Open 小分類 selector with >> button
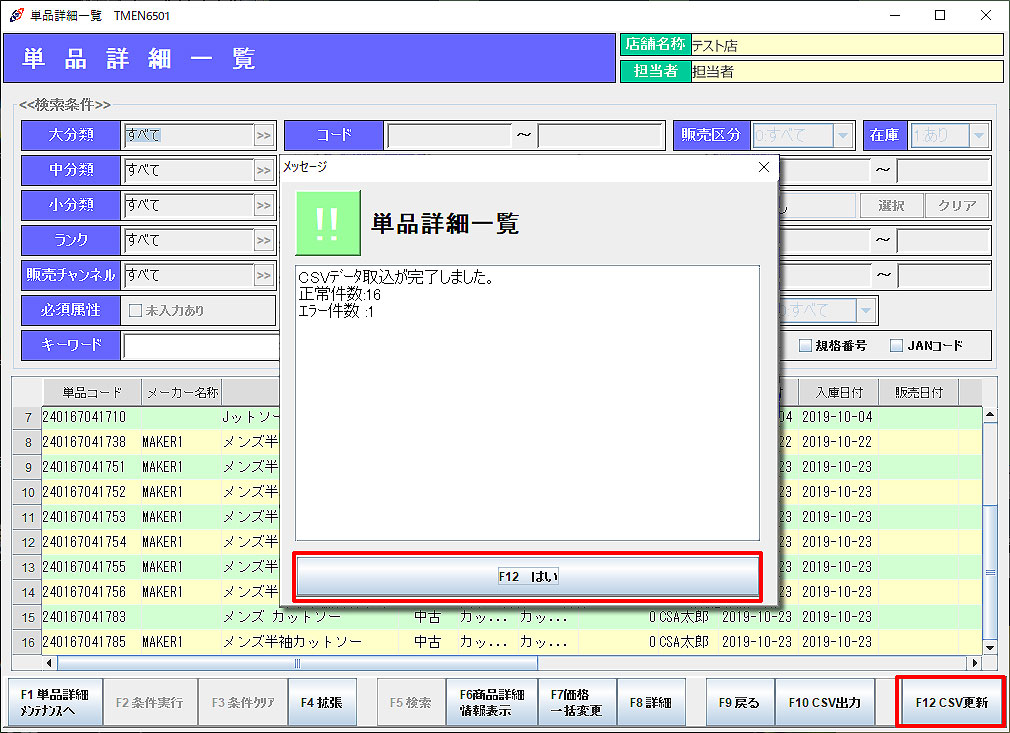1010x733 pixels. click(264, 206)
